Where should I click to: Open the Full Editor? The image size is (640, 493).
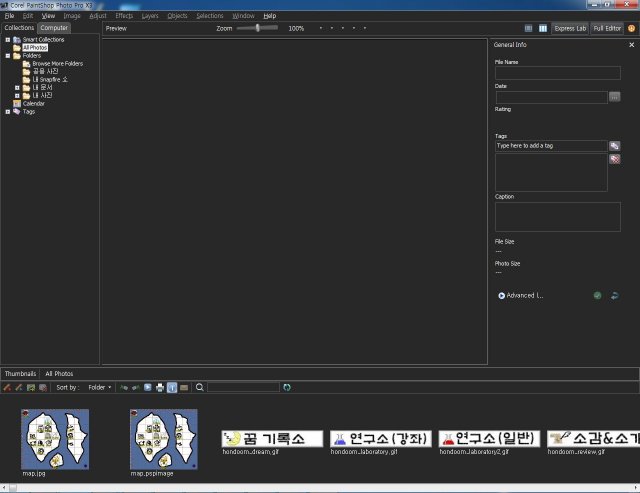(x=607, y=29)
